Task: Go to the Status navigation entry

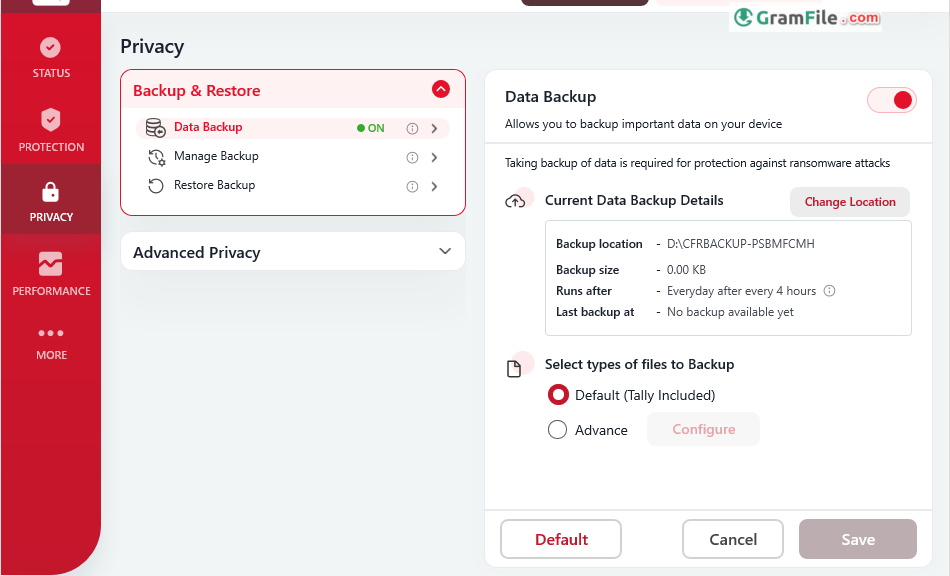Action: 50,72
